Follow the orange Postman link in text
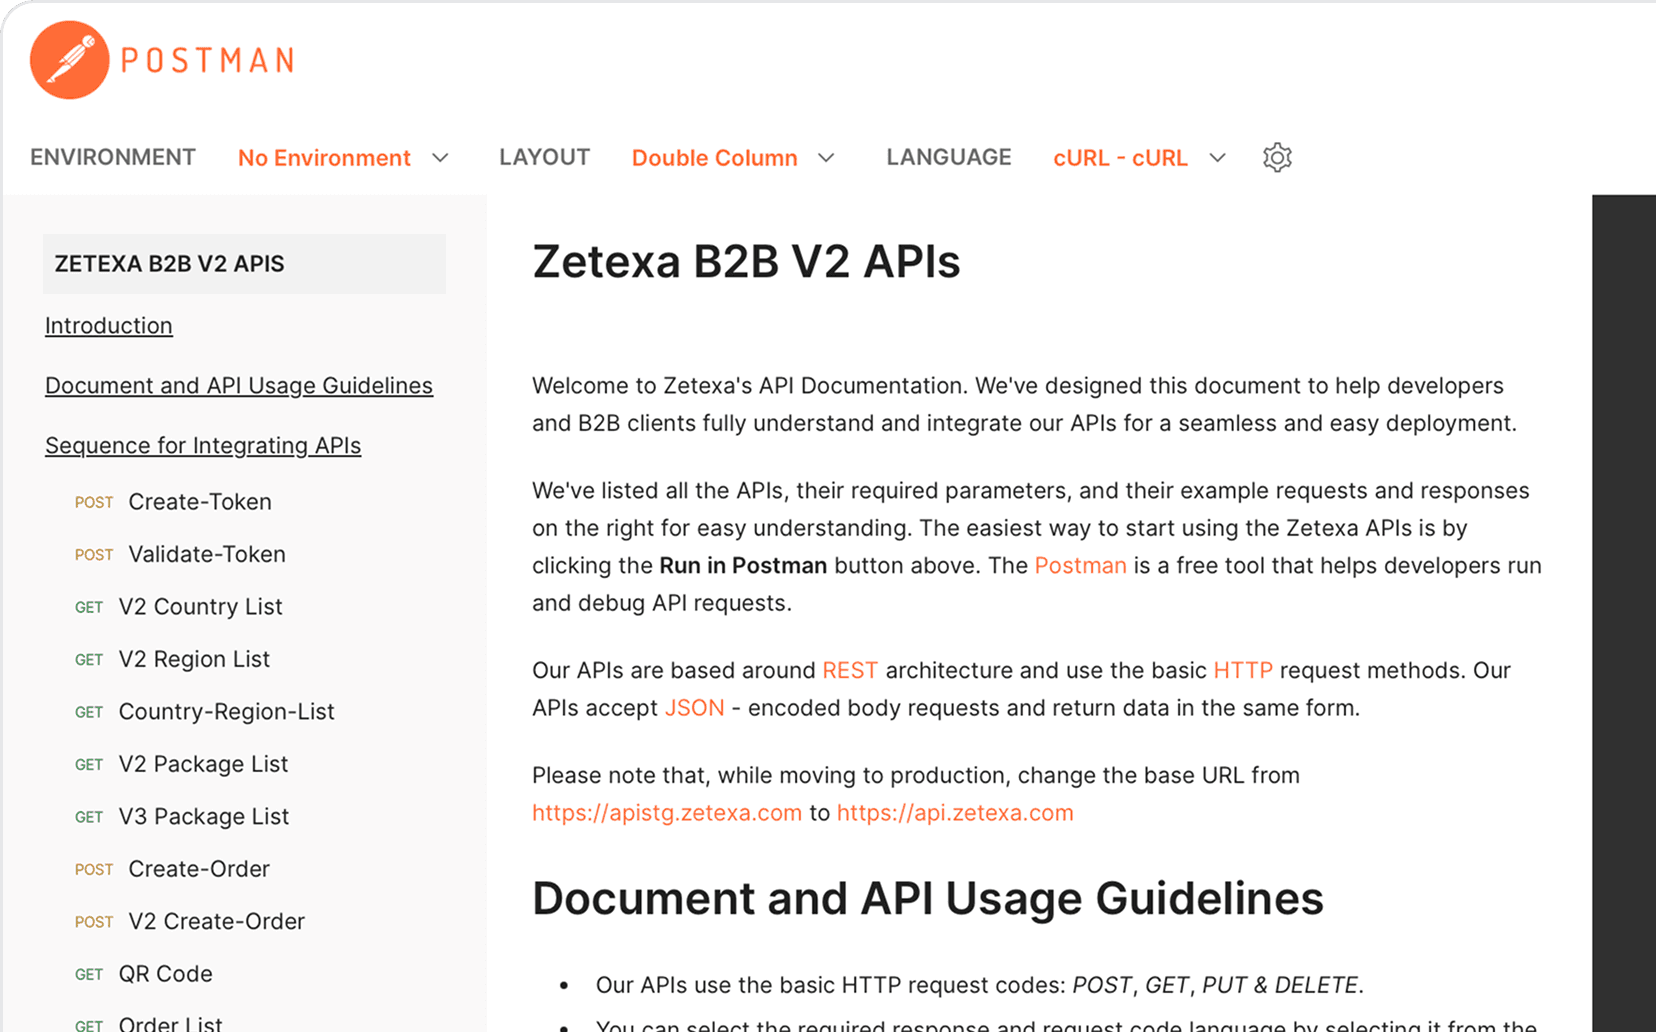 [1080, 566]
